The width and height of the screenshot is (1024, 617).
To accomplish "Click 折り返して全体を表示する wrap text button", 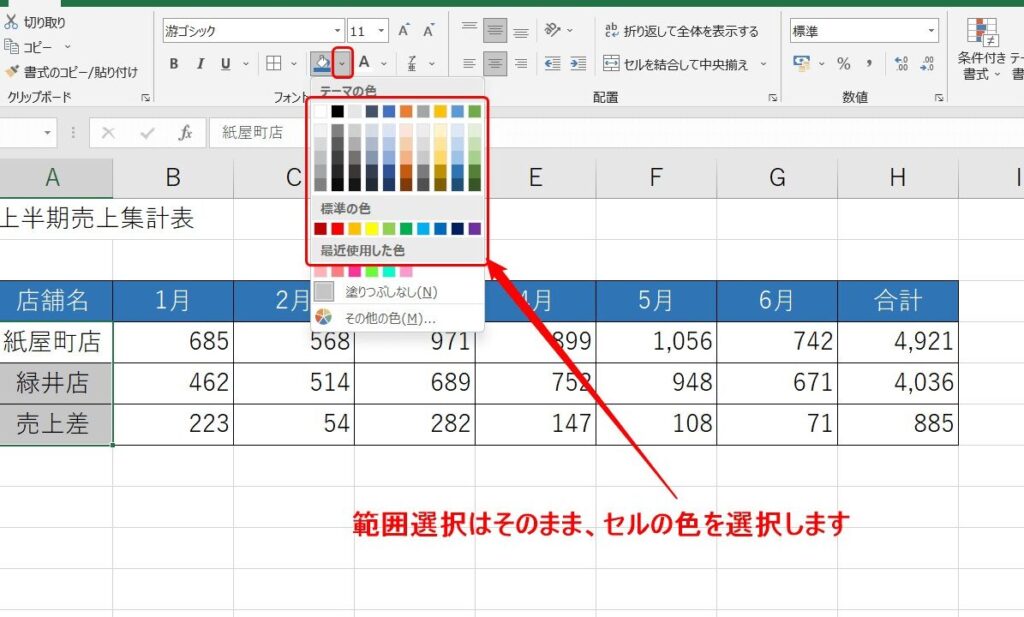I will pos(681,31).
